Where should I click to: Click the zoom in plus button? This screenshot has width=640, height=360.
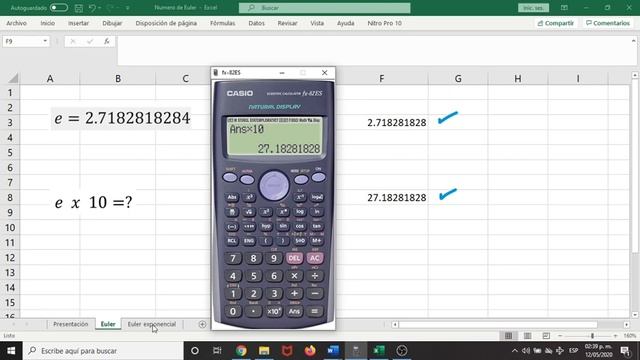tap(616, 336)
